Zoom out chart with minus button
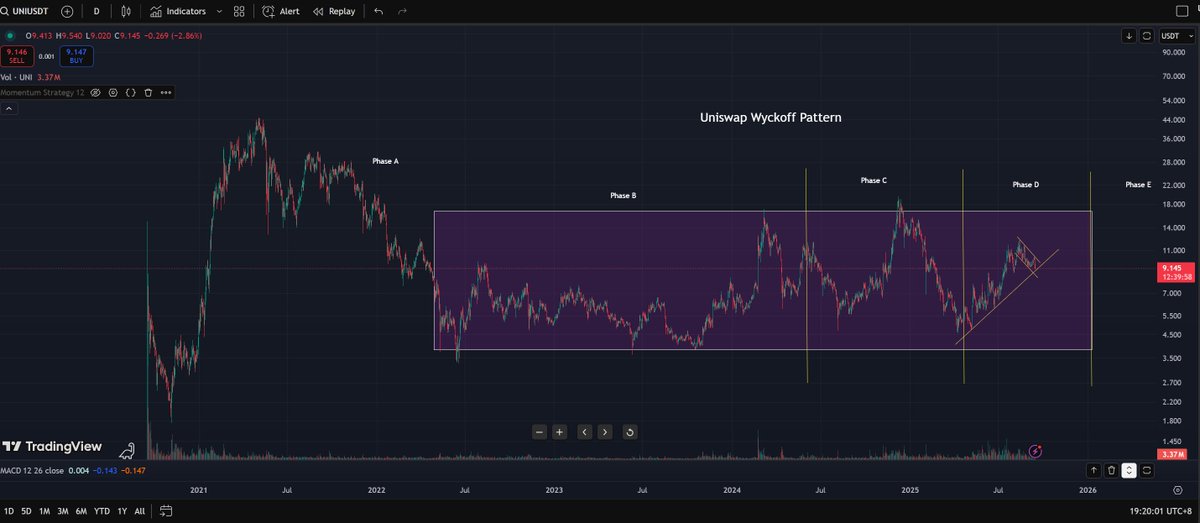The width and height of the screenshot is (1200, 523). click(x=539, y=432)
